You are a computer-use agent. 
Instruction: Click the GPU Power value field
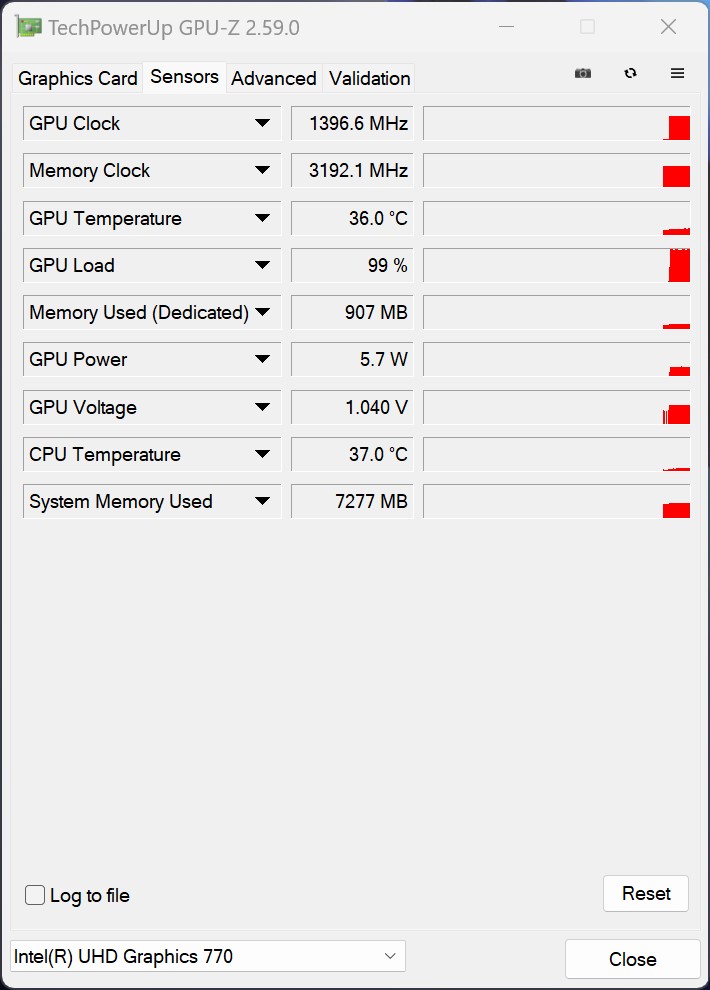click(x=352, y=360)
